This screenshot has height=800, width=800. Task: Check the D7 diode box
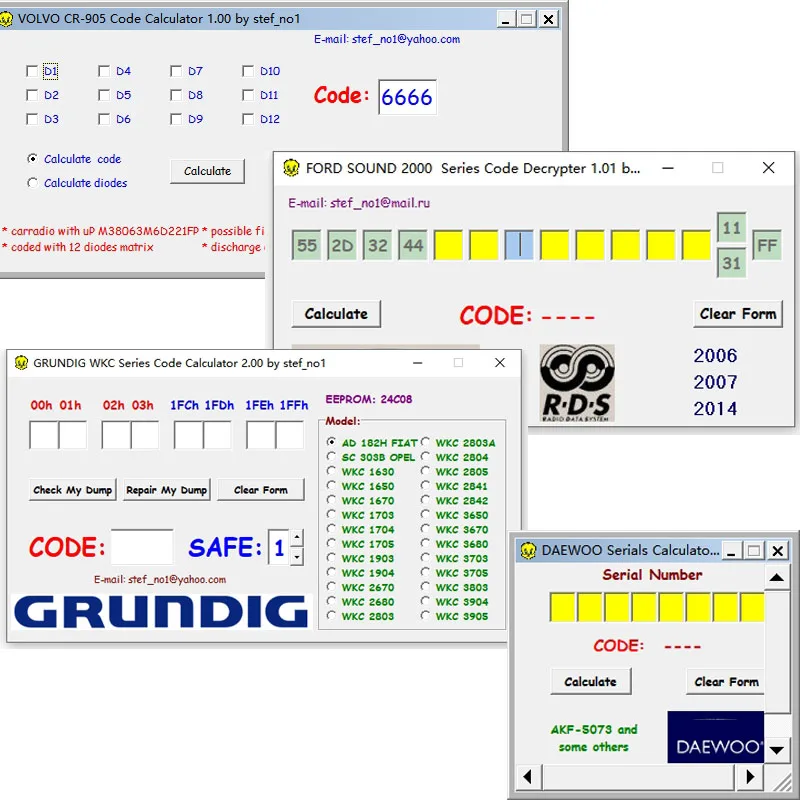tap(176, 71)
